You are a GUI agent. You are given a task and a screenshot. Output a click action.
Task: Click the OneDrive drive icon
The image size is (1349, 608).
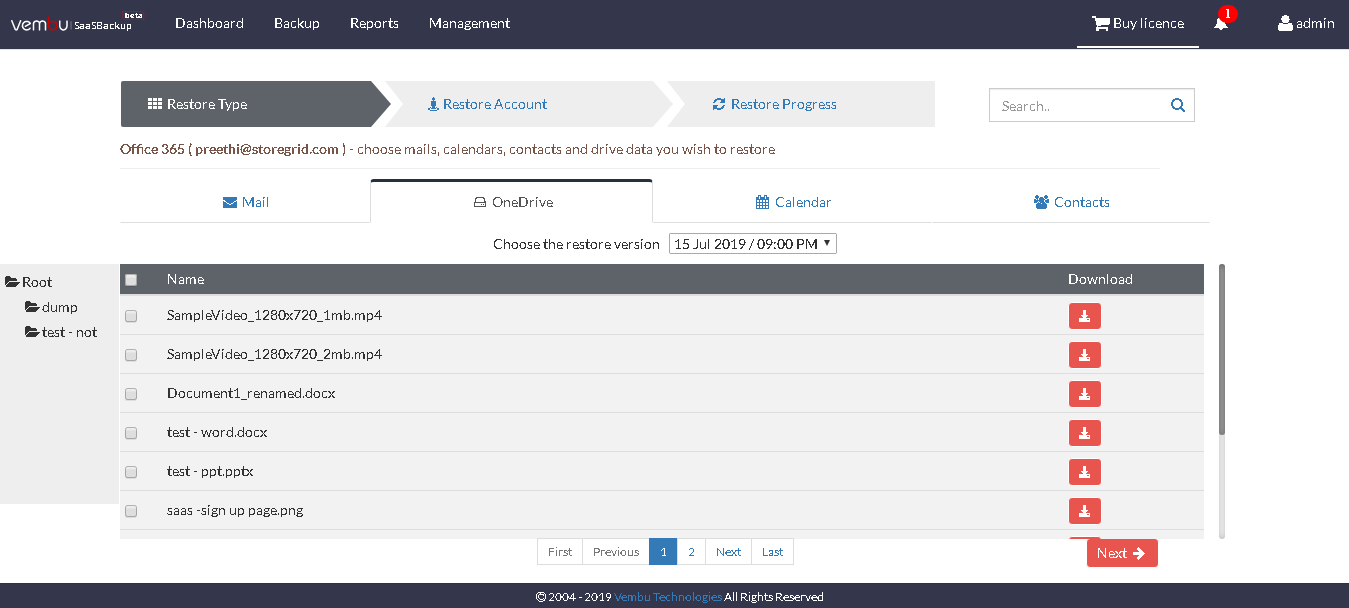click(480, 202)
